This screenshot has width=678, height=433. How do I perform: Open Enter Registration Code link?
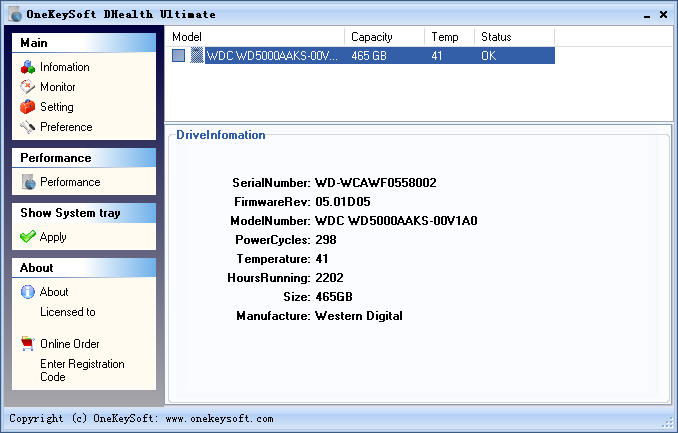click(82, 370)
